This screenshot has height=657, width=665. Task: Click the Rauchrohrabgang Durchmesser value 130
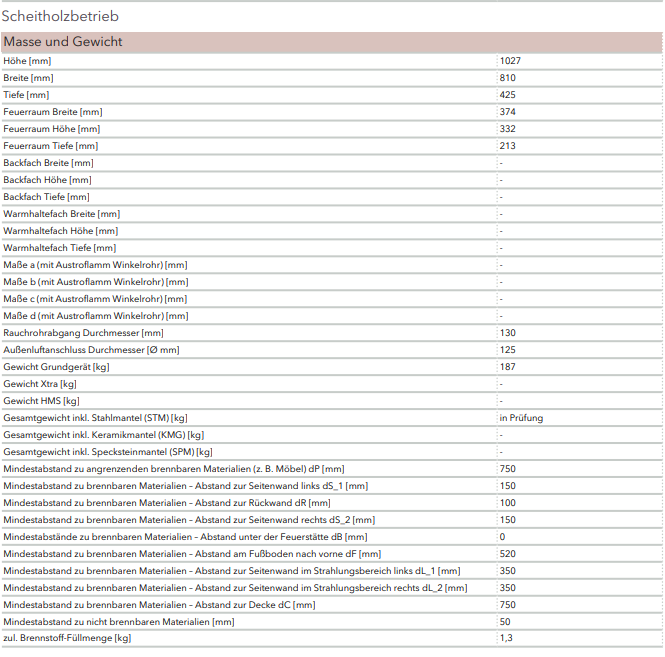tap(507, 333)
